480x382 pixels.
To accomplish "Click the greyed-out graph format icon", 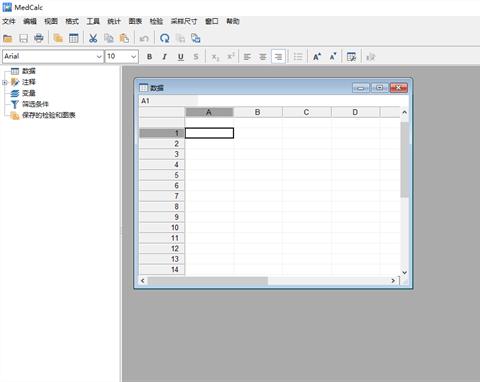I will point(371,57).
